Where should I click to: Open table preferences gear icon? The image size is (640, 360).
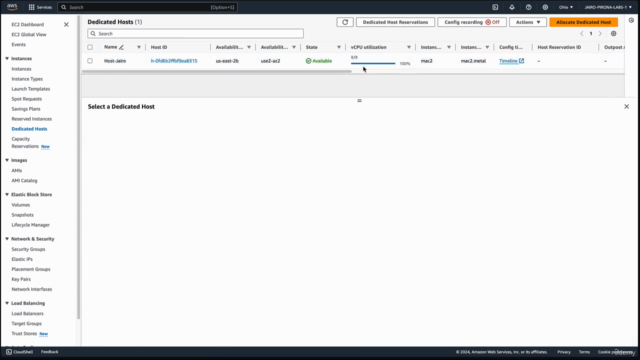613,33
